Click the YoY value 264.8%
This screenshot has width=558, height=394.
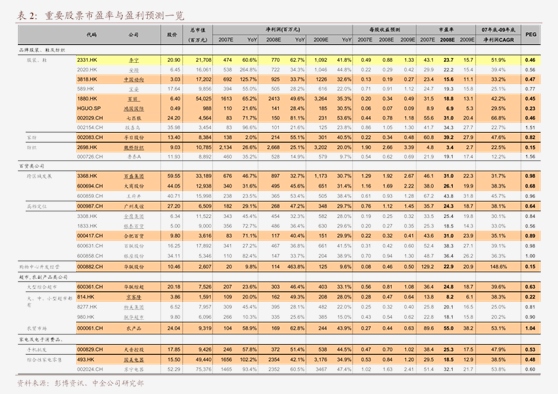248,70
